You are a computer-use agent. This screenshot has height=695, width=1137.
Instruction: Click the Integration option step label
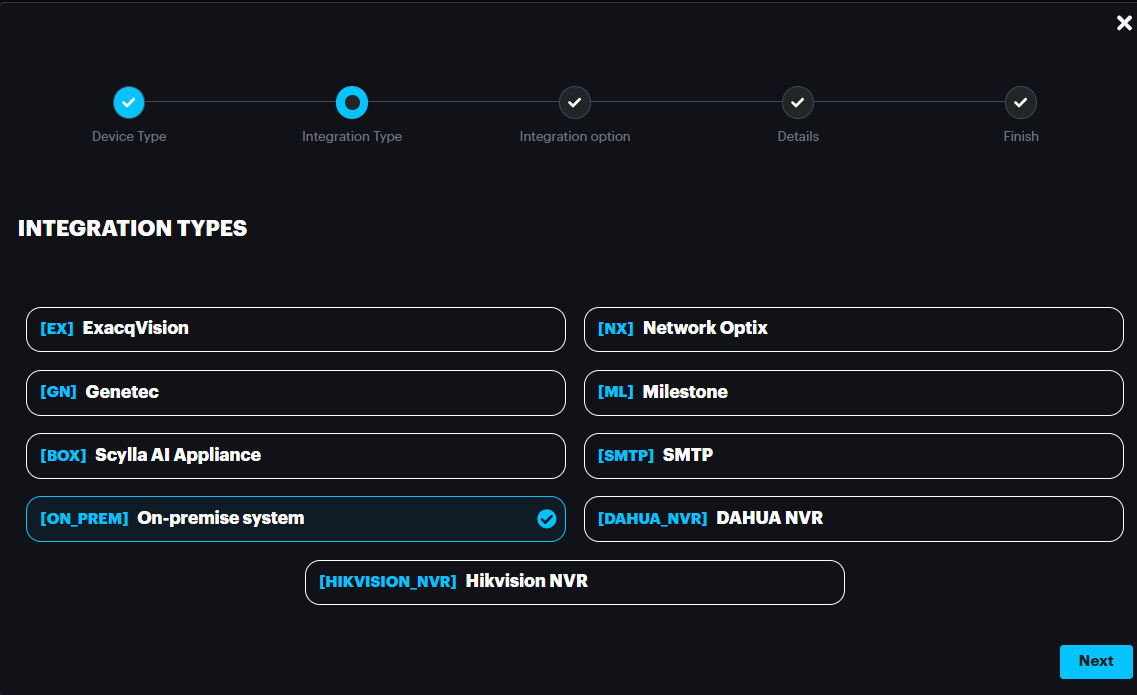pos(575,136)
